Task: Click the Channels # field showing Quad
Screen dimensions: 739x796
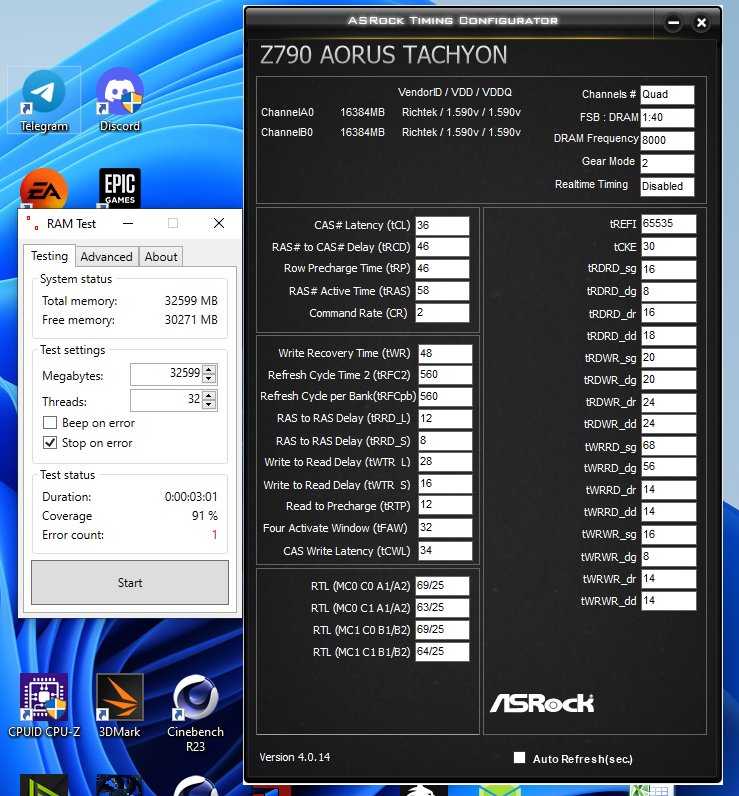Action: point(667,95)
